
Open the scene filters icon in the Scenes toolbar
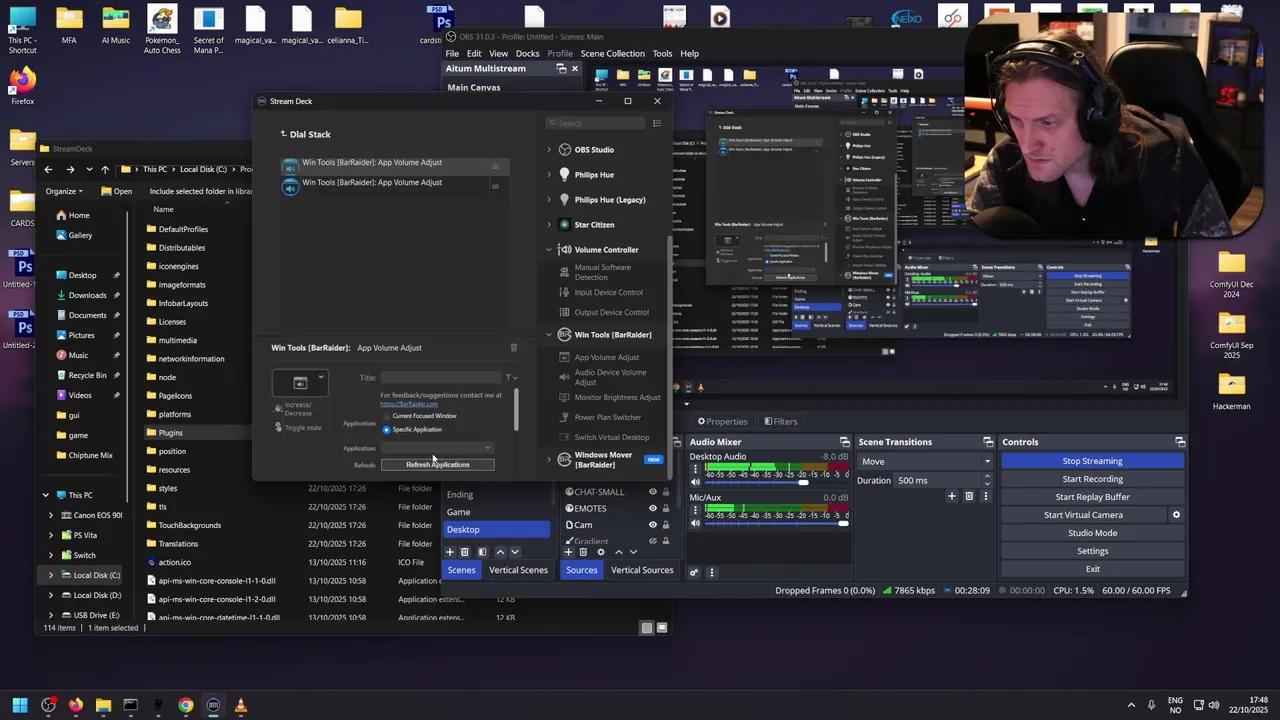pyautogui.click(x=482, y=552)
